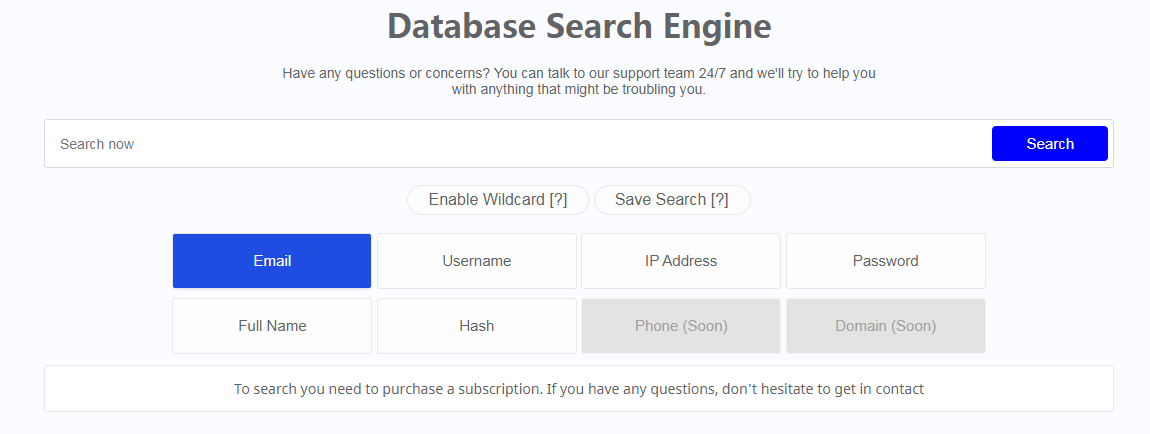Screen dimensions: 1150x434
Task: Click the blue Search button
Action: tap(1050, 144)
